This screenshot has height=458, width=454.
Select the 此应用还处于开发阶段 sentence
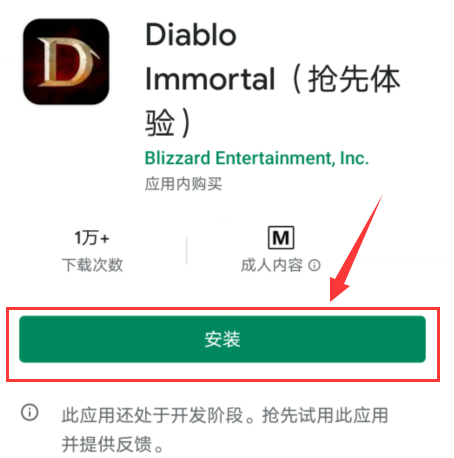[x=152, y=415]
